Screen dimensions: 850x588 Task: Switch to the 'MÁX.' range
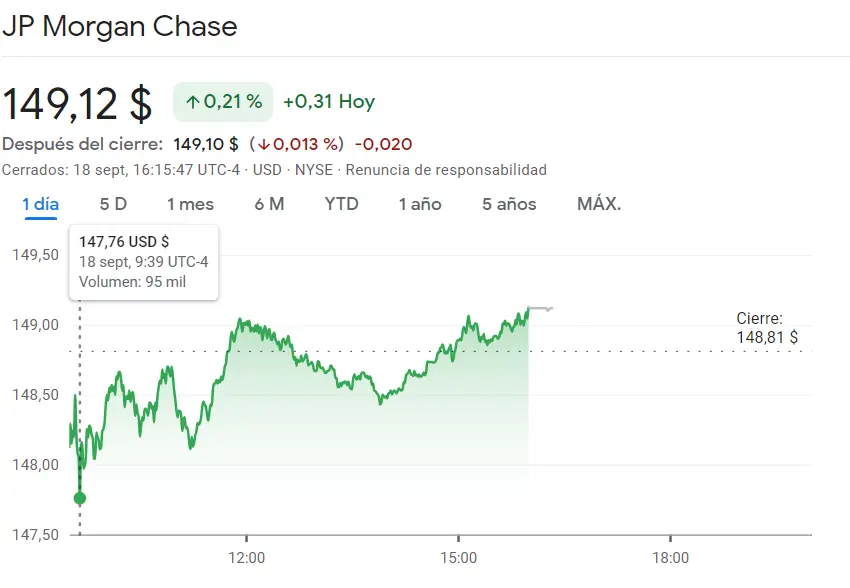click(x=600, y=203)
